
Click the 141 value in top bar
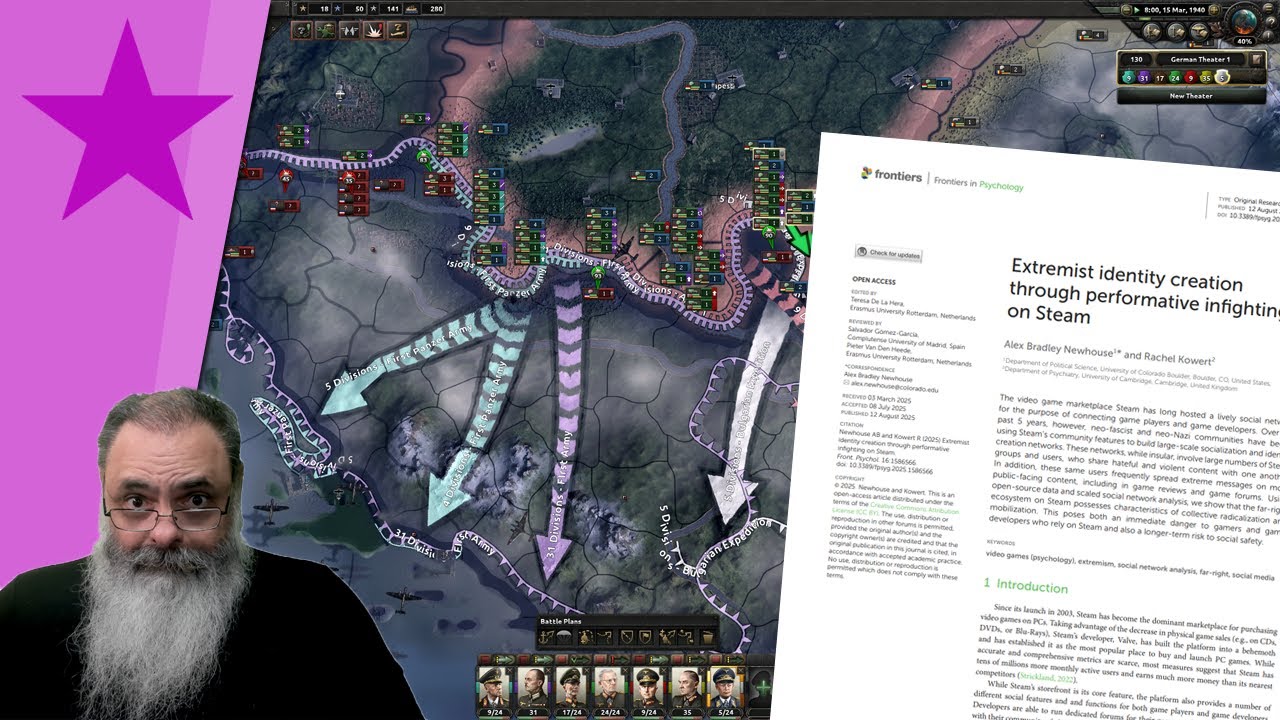[392, 9]
